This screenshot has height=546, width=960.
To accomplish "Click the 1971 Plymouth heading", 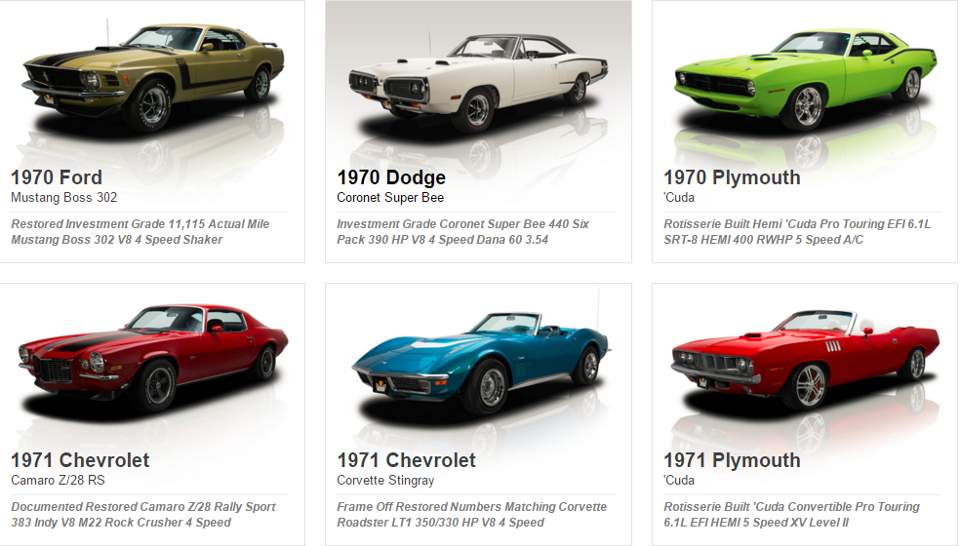I will (x=732, y=460).
